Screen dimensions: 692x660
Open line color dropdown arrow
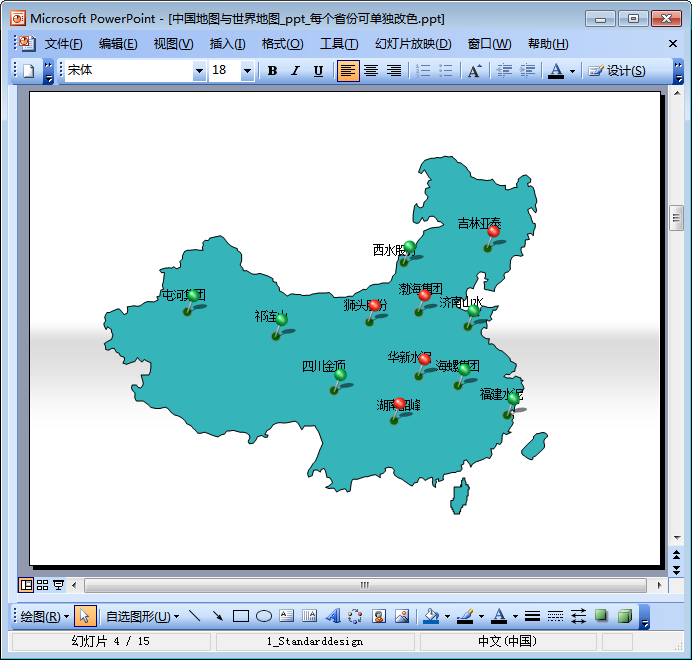(x=481, y=616)
